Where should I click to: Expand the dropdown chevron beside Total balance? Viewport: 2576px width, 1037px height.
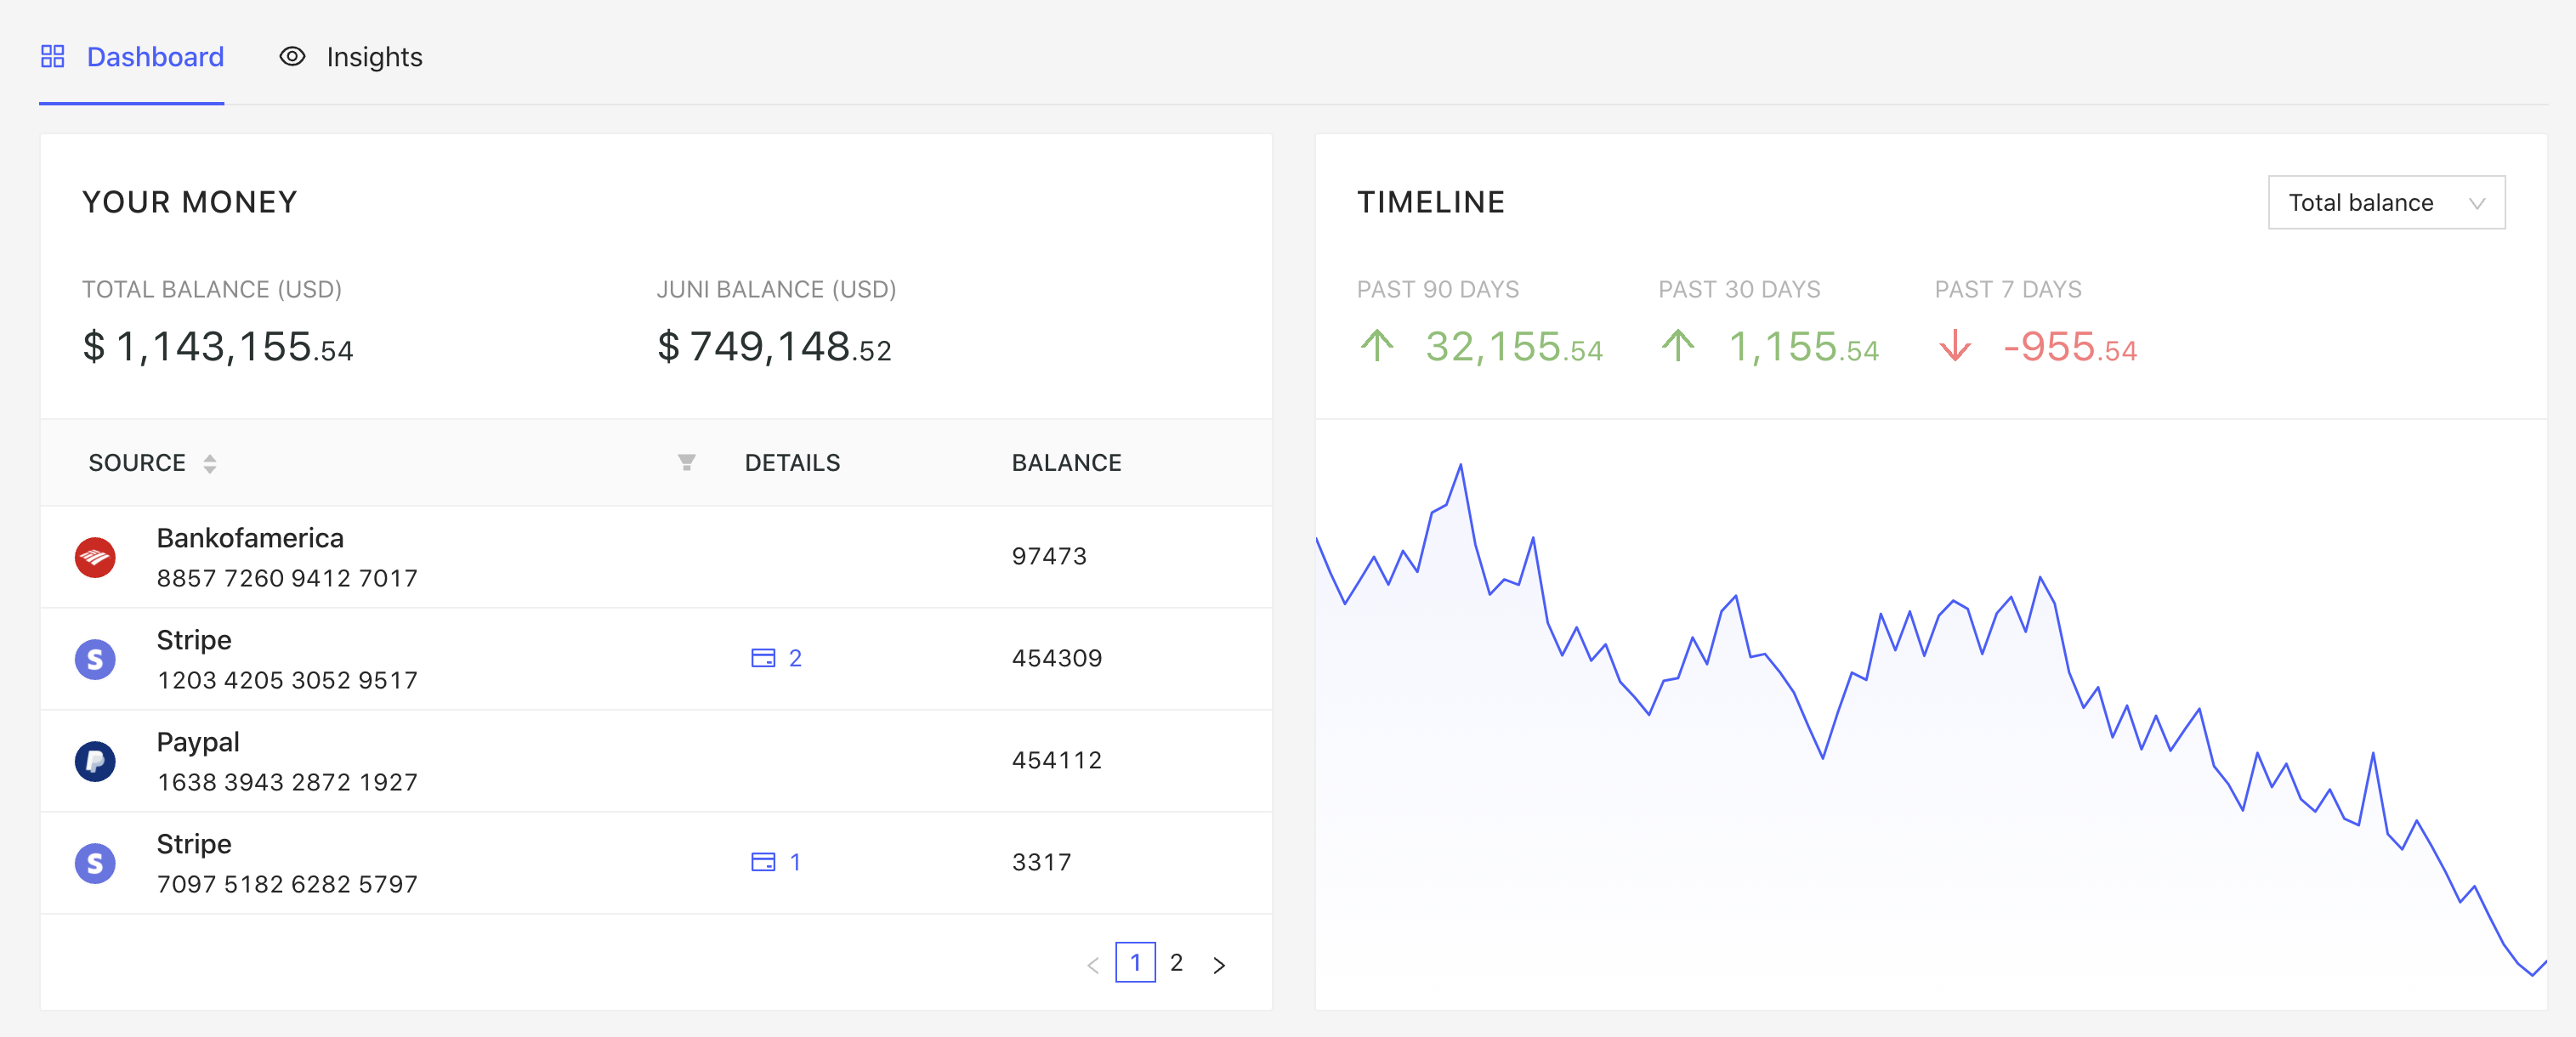2476,203
